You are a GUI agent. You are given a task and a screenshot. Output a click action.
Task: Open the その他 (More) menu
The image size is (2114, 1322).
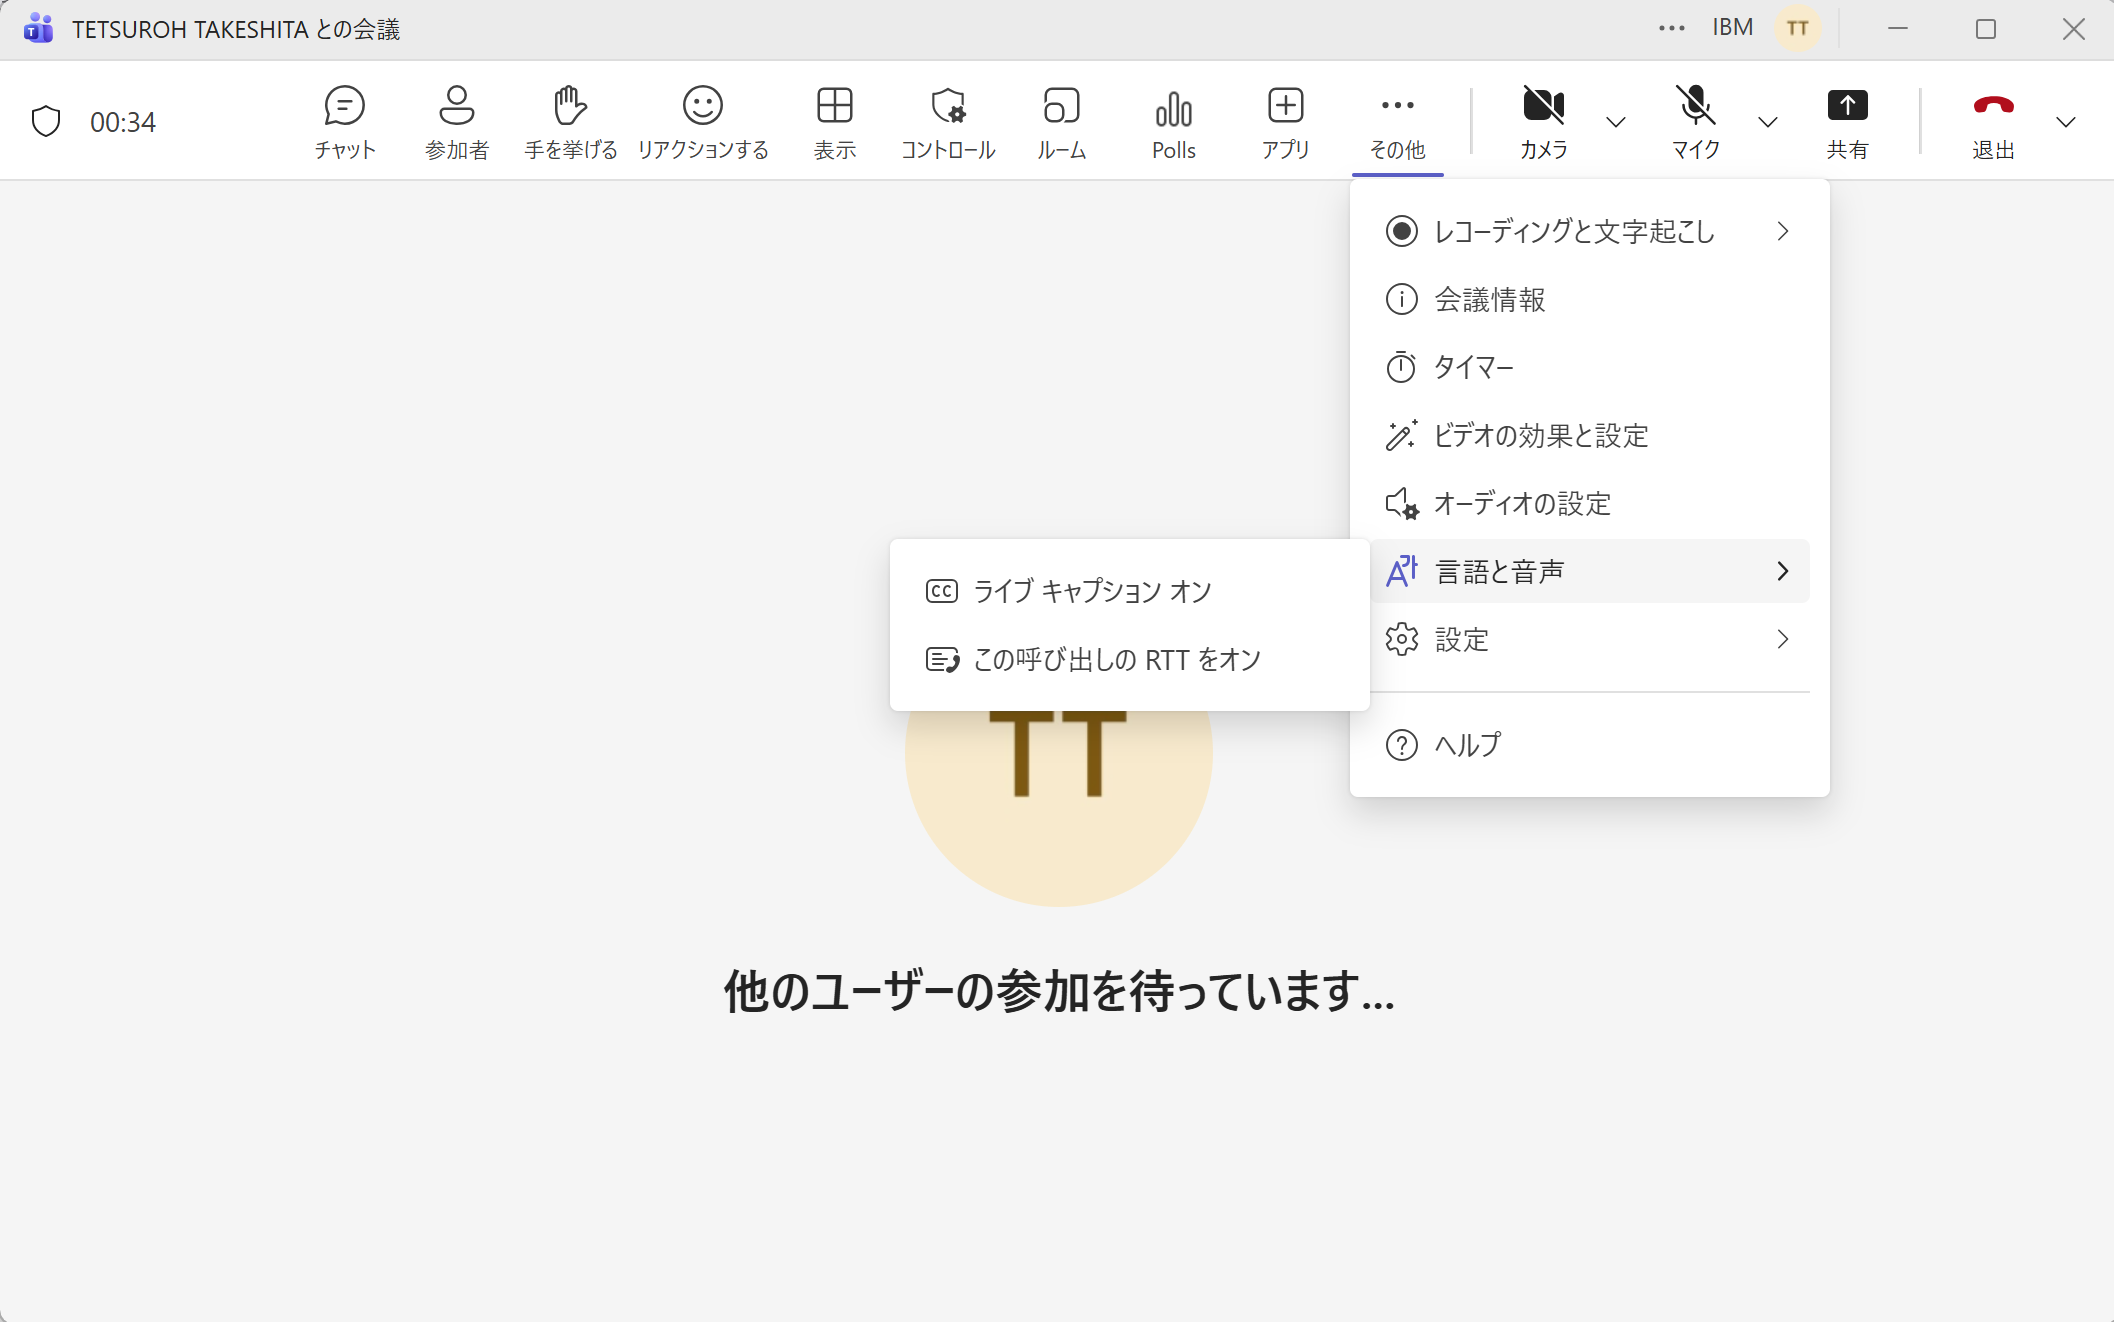[x=1396, y=120]
